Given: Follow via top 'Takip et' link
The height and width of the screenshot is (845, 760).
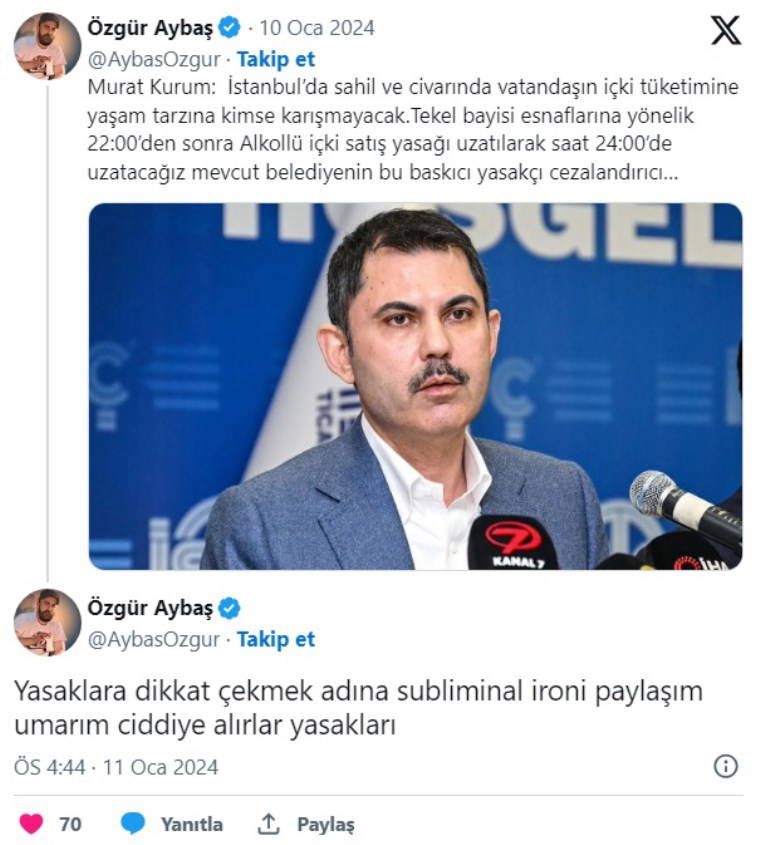Looking at the screenshot, I should (275, 59).
